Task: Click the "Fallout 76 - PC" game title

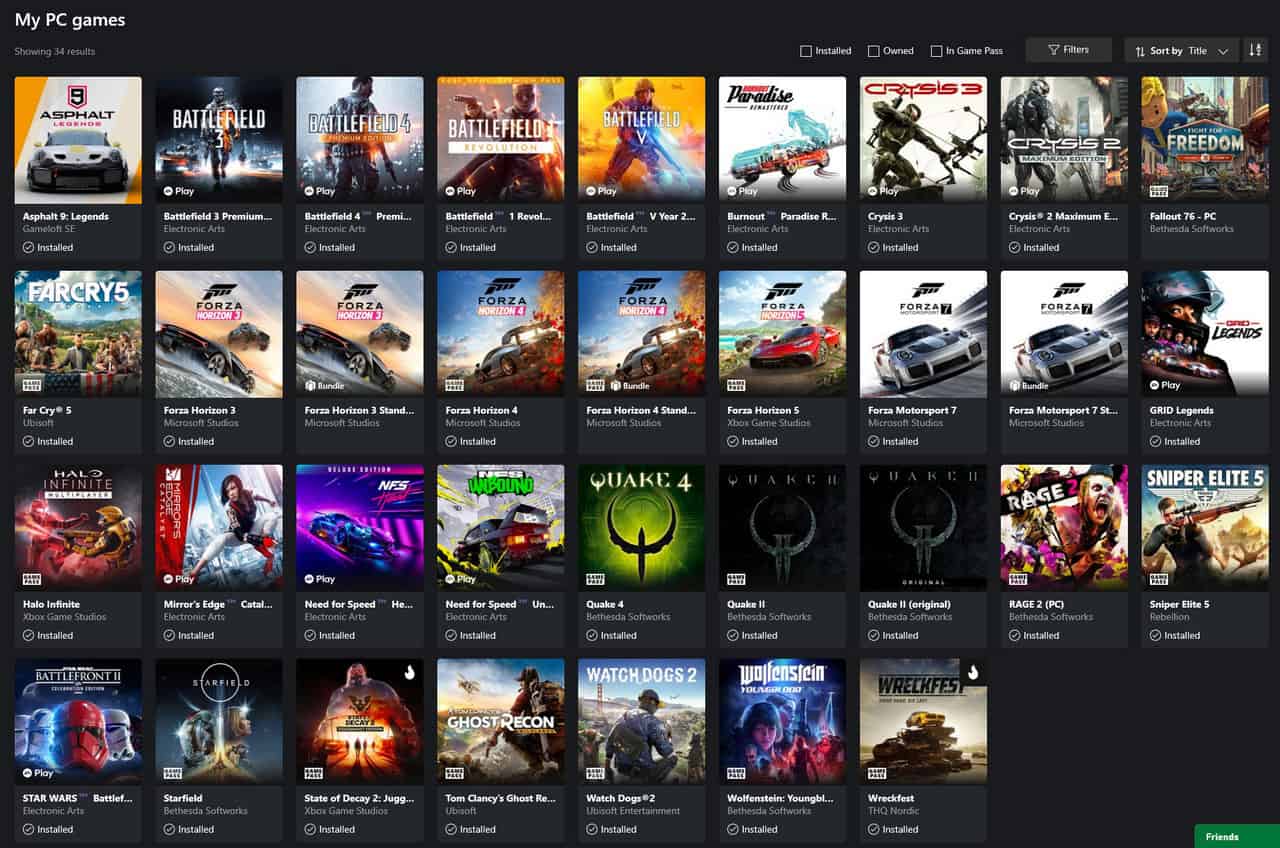Action: (x=1184, y=216)
